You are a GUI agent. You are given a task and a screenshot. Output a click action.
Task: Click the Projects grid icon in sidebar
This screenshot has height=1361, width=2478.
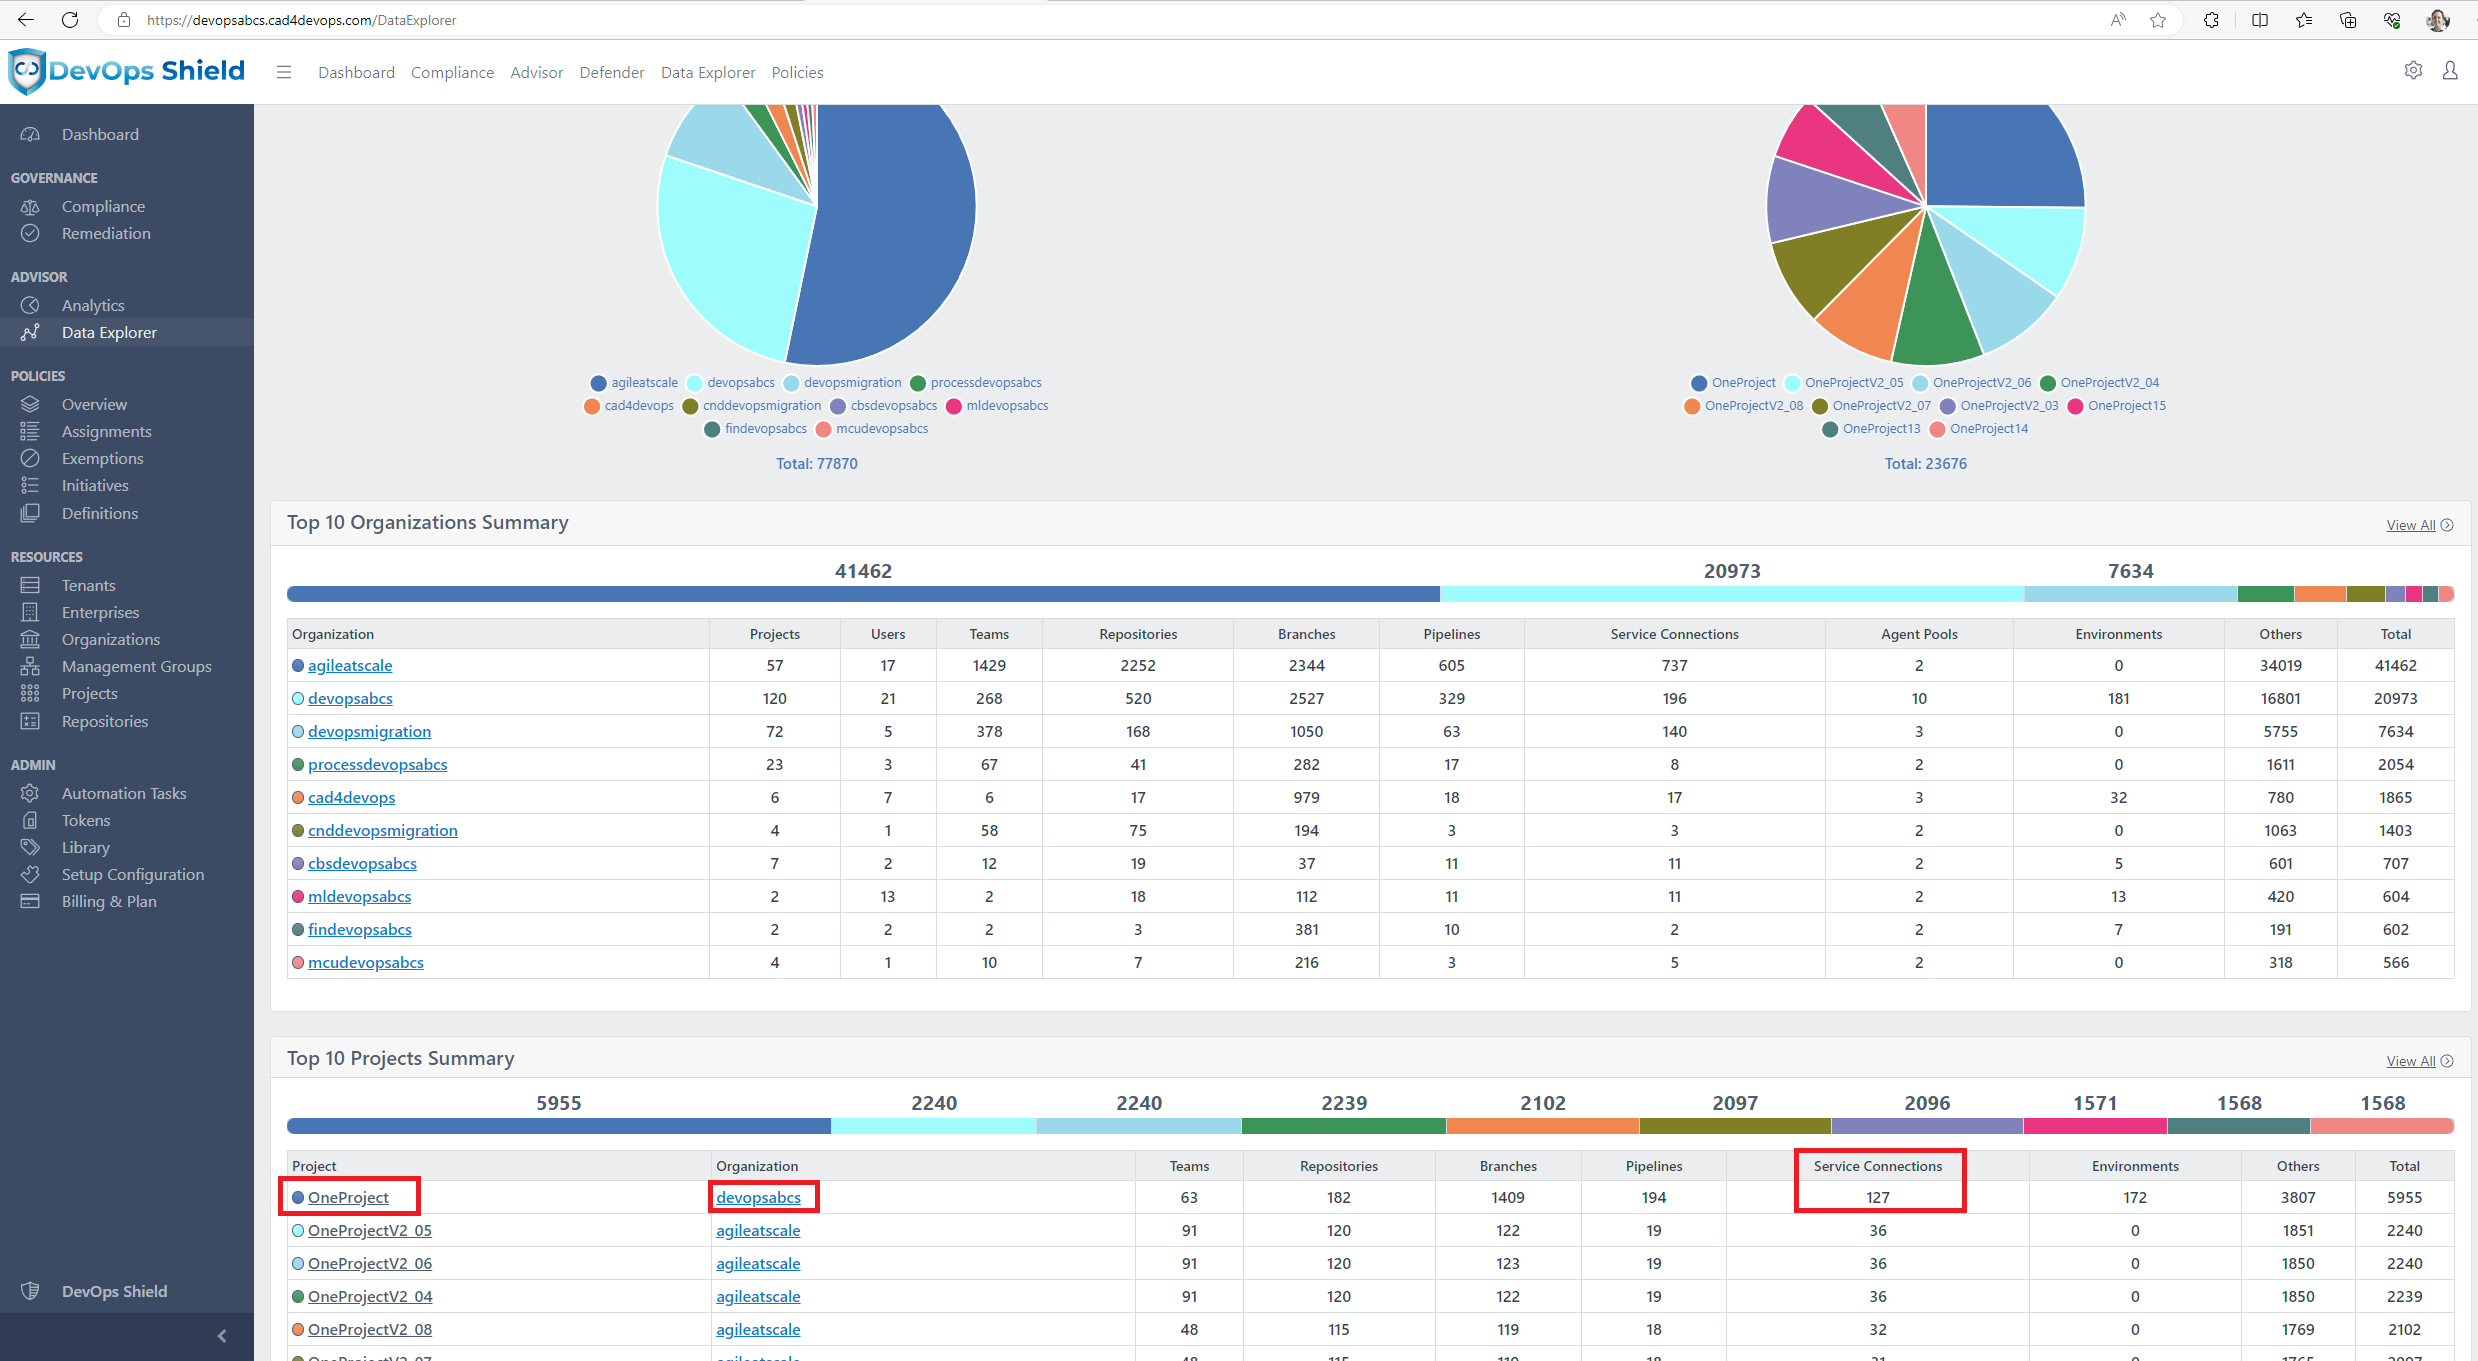pyautogui.click(x=31, y=693)
